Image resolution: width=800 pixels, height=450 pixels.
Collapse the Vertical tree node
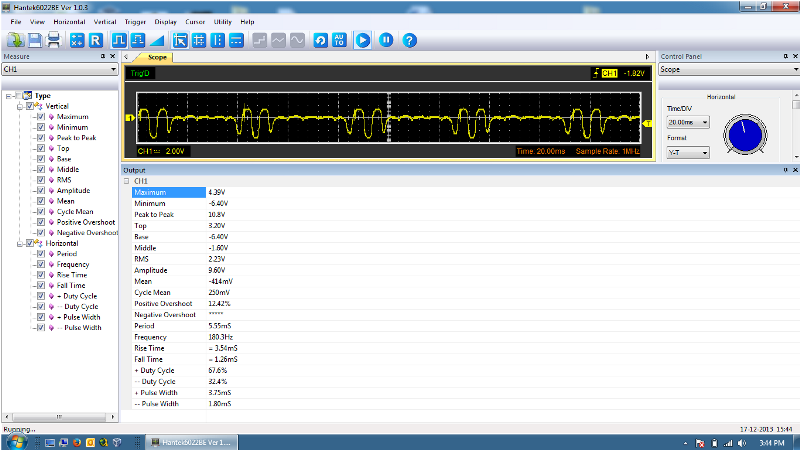coord(20,106)
